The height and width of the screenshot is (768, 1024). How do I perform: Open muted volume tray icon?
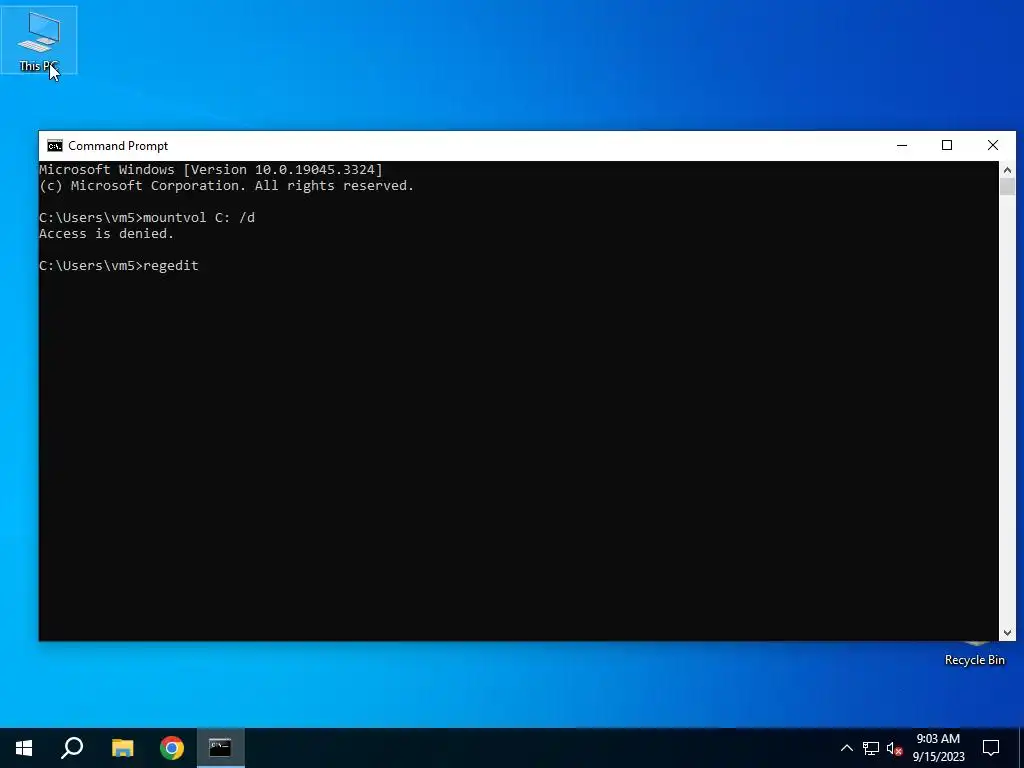(894, 748)
